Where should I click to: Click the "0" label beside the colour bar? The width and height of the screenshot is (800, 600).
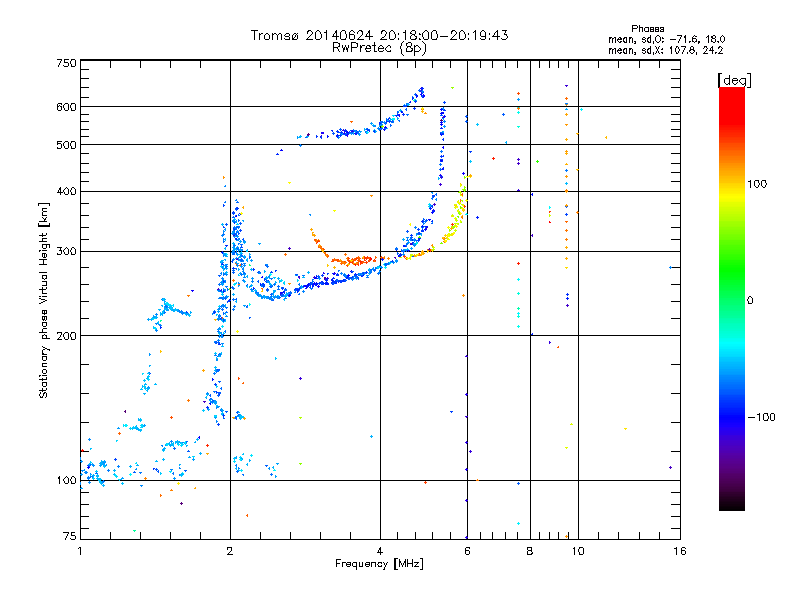click(x=750, y=300)
